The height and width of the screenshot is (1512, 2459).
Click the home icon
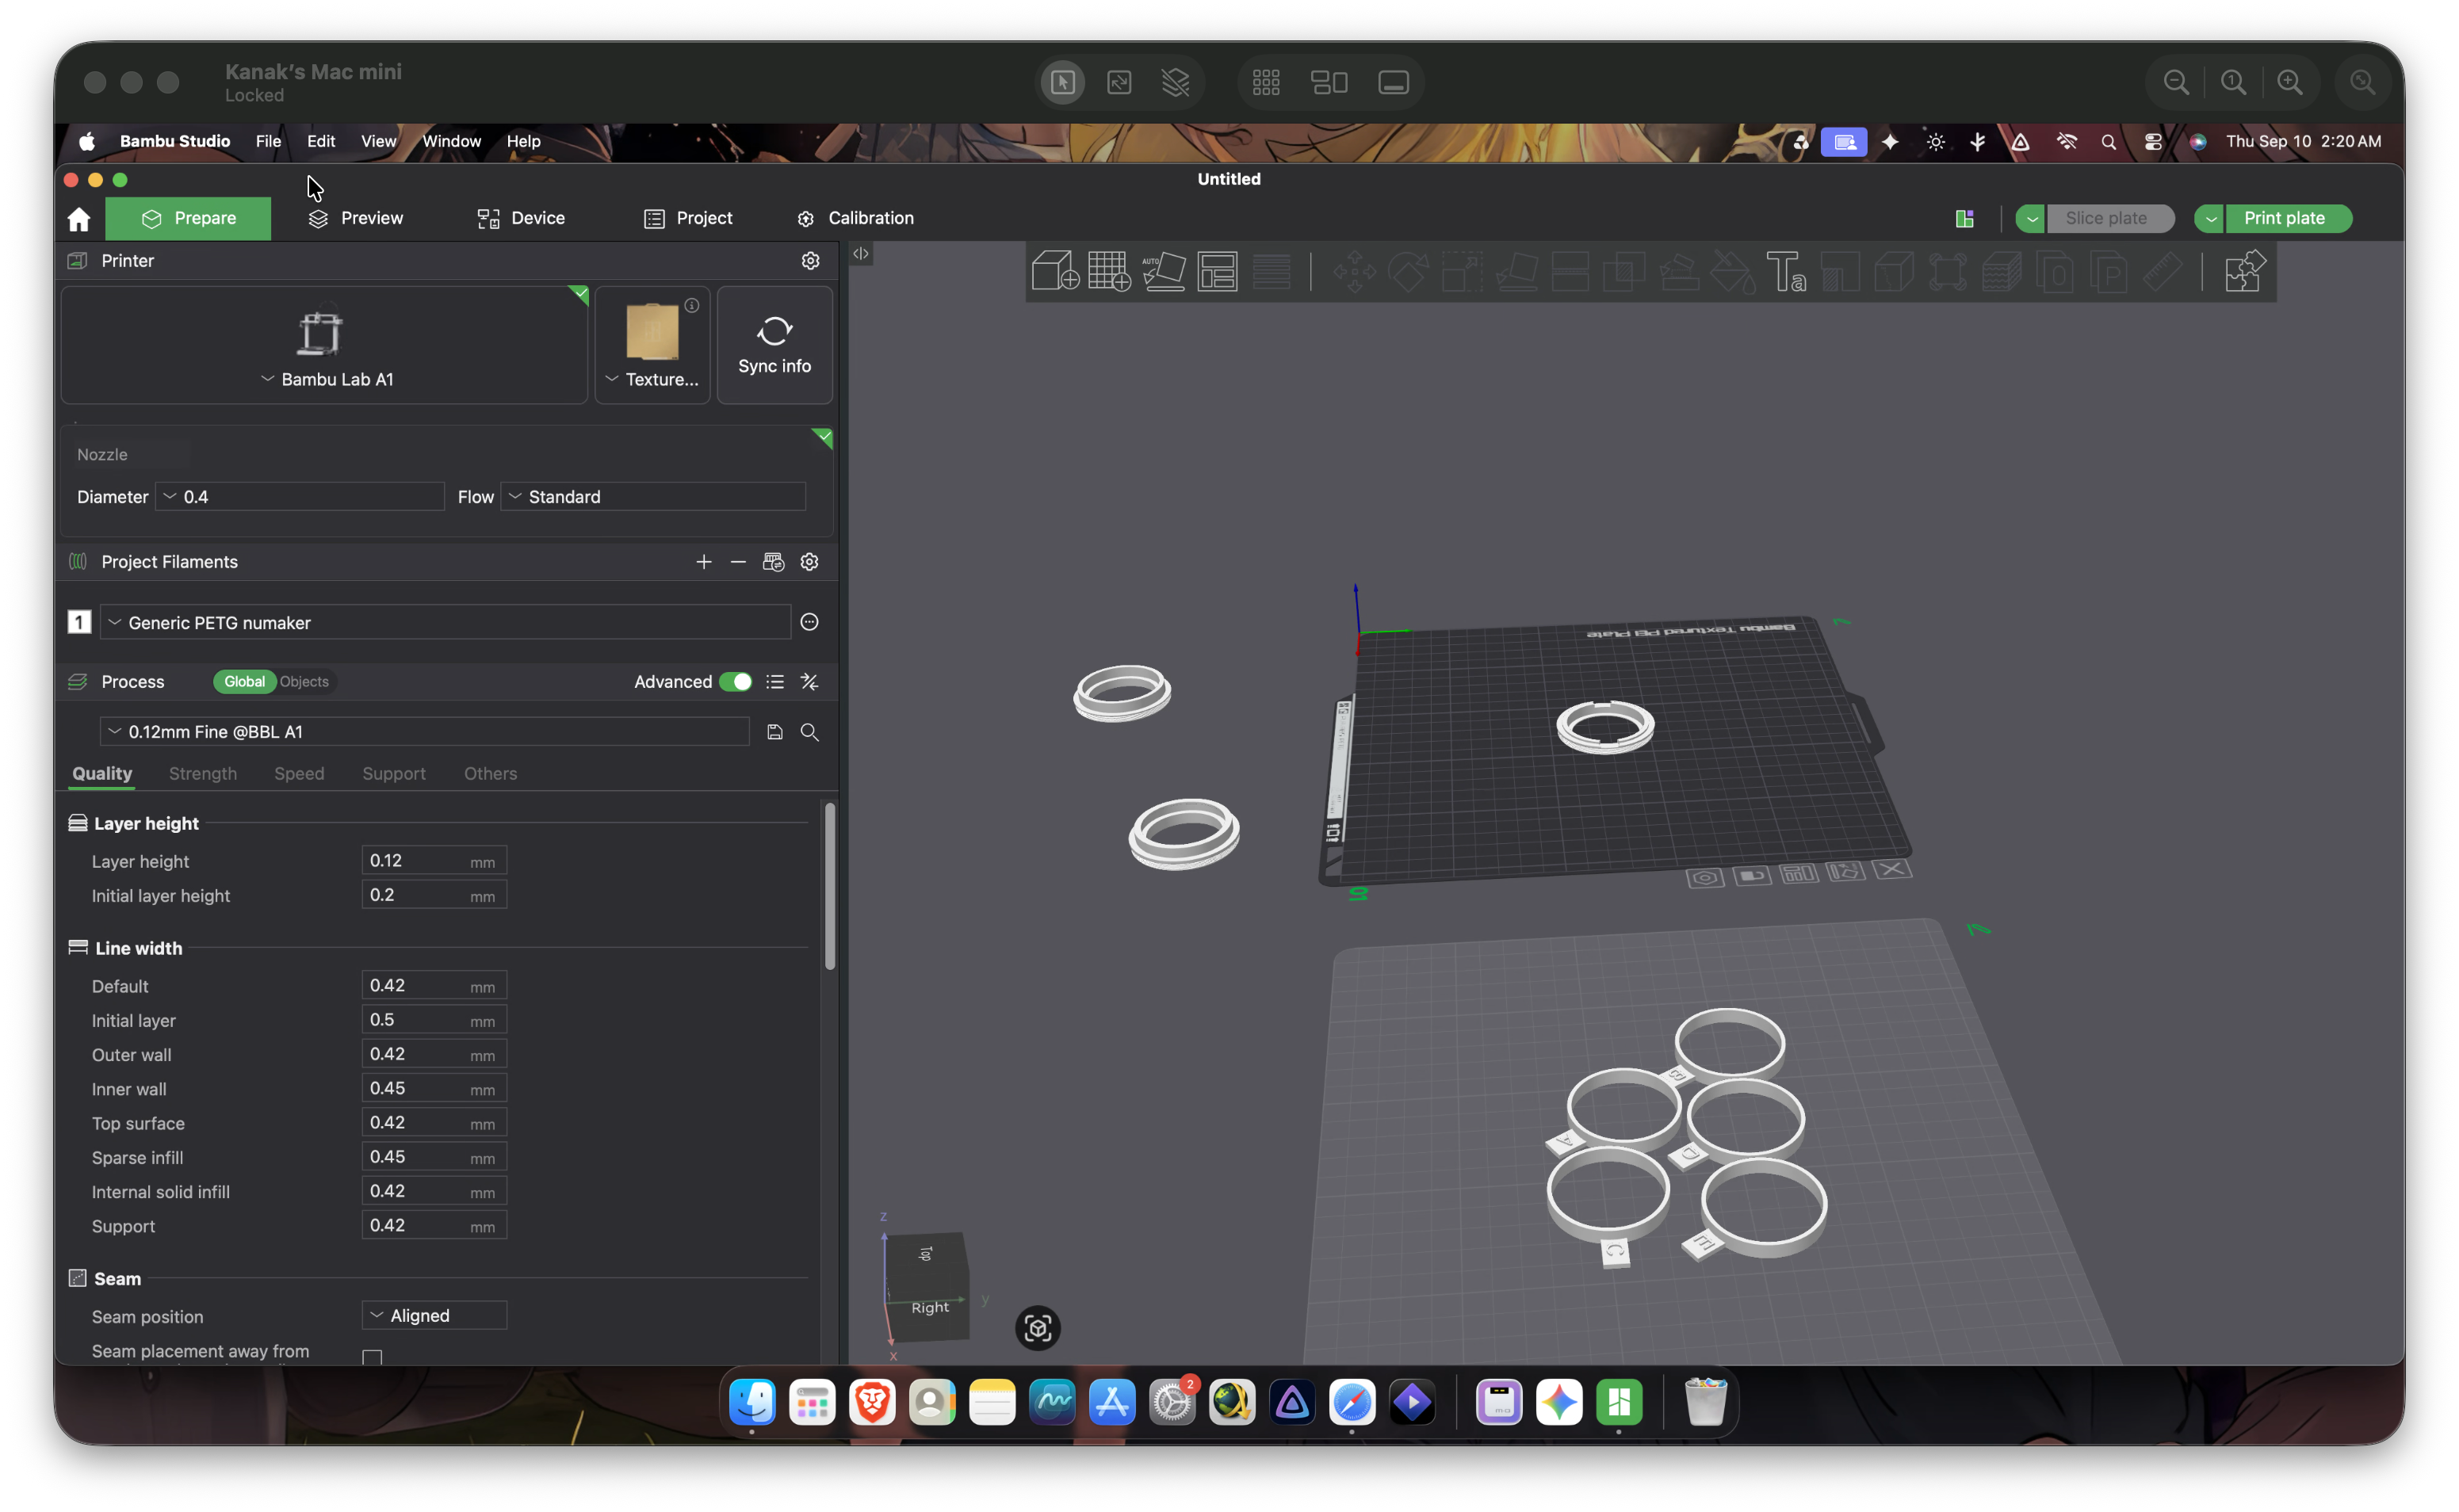point(79,218)
